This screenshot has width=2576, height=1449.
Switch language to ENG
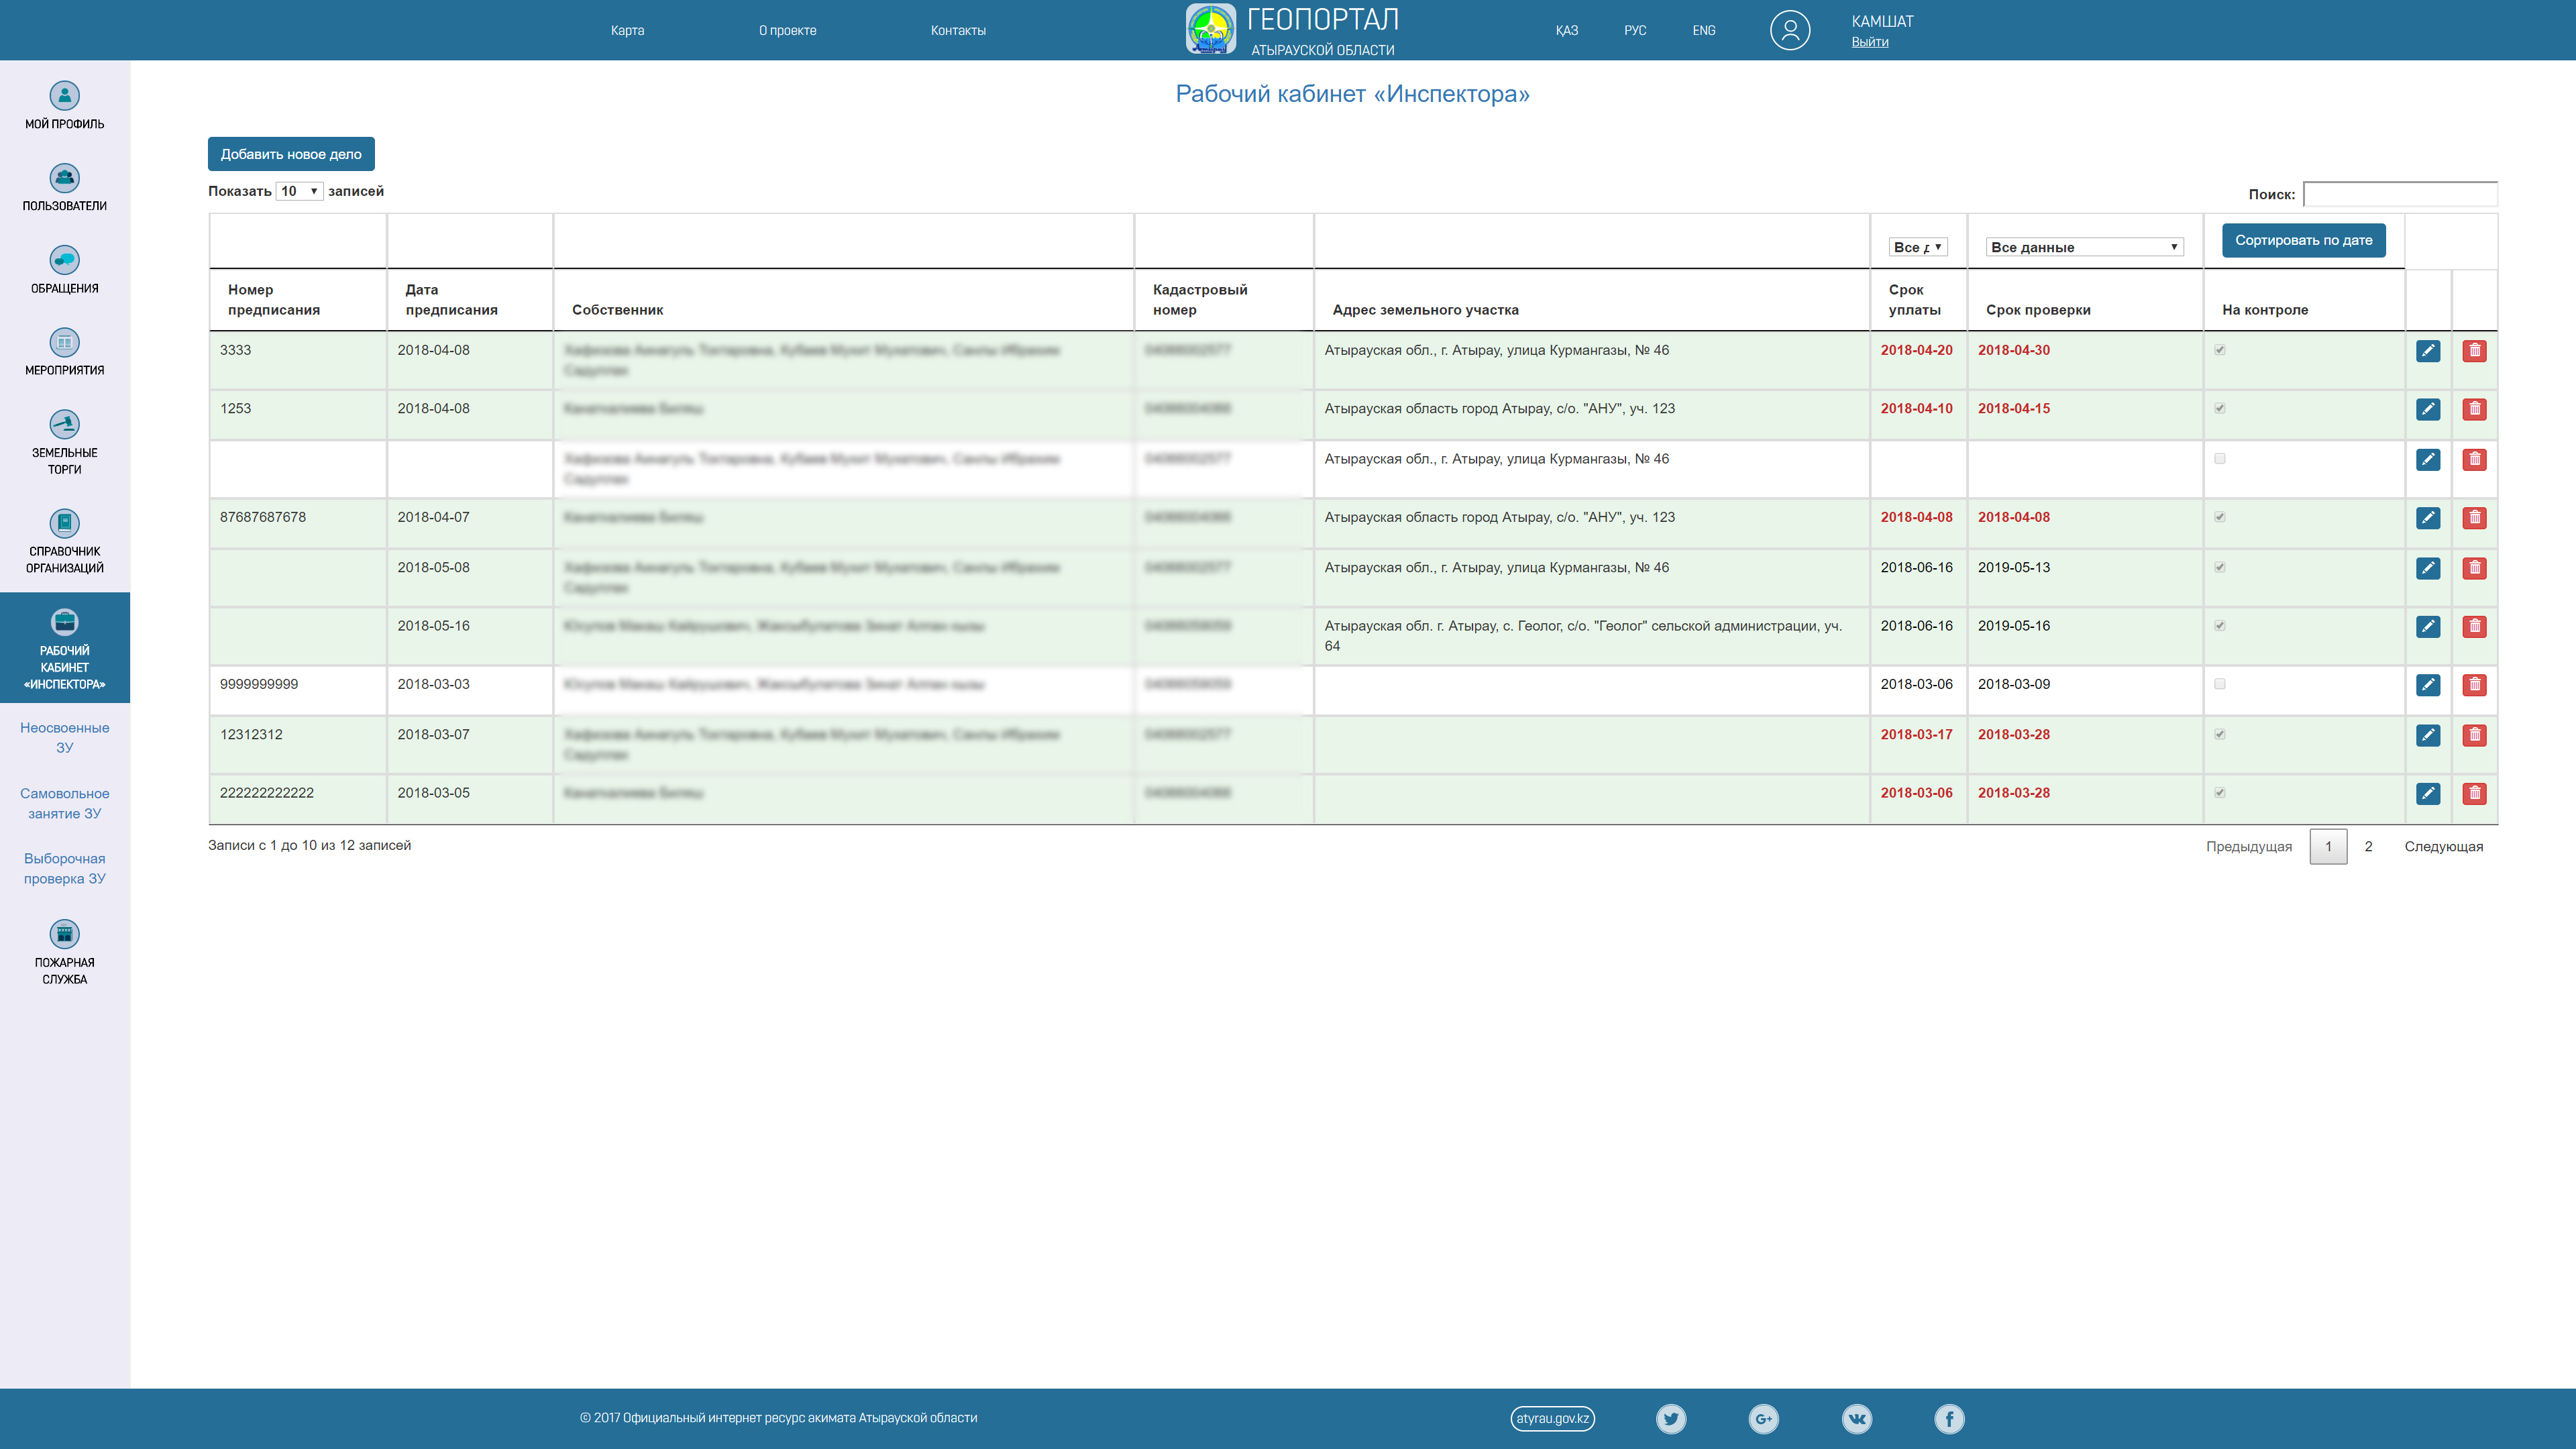point(1703,30)
